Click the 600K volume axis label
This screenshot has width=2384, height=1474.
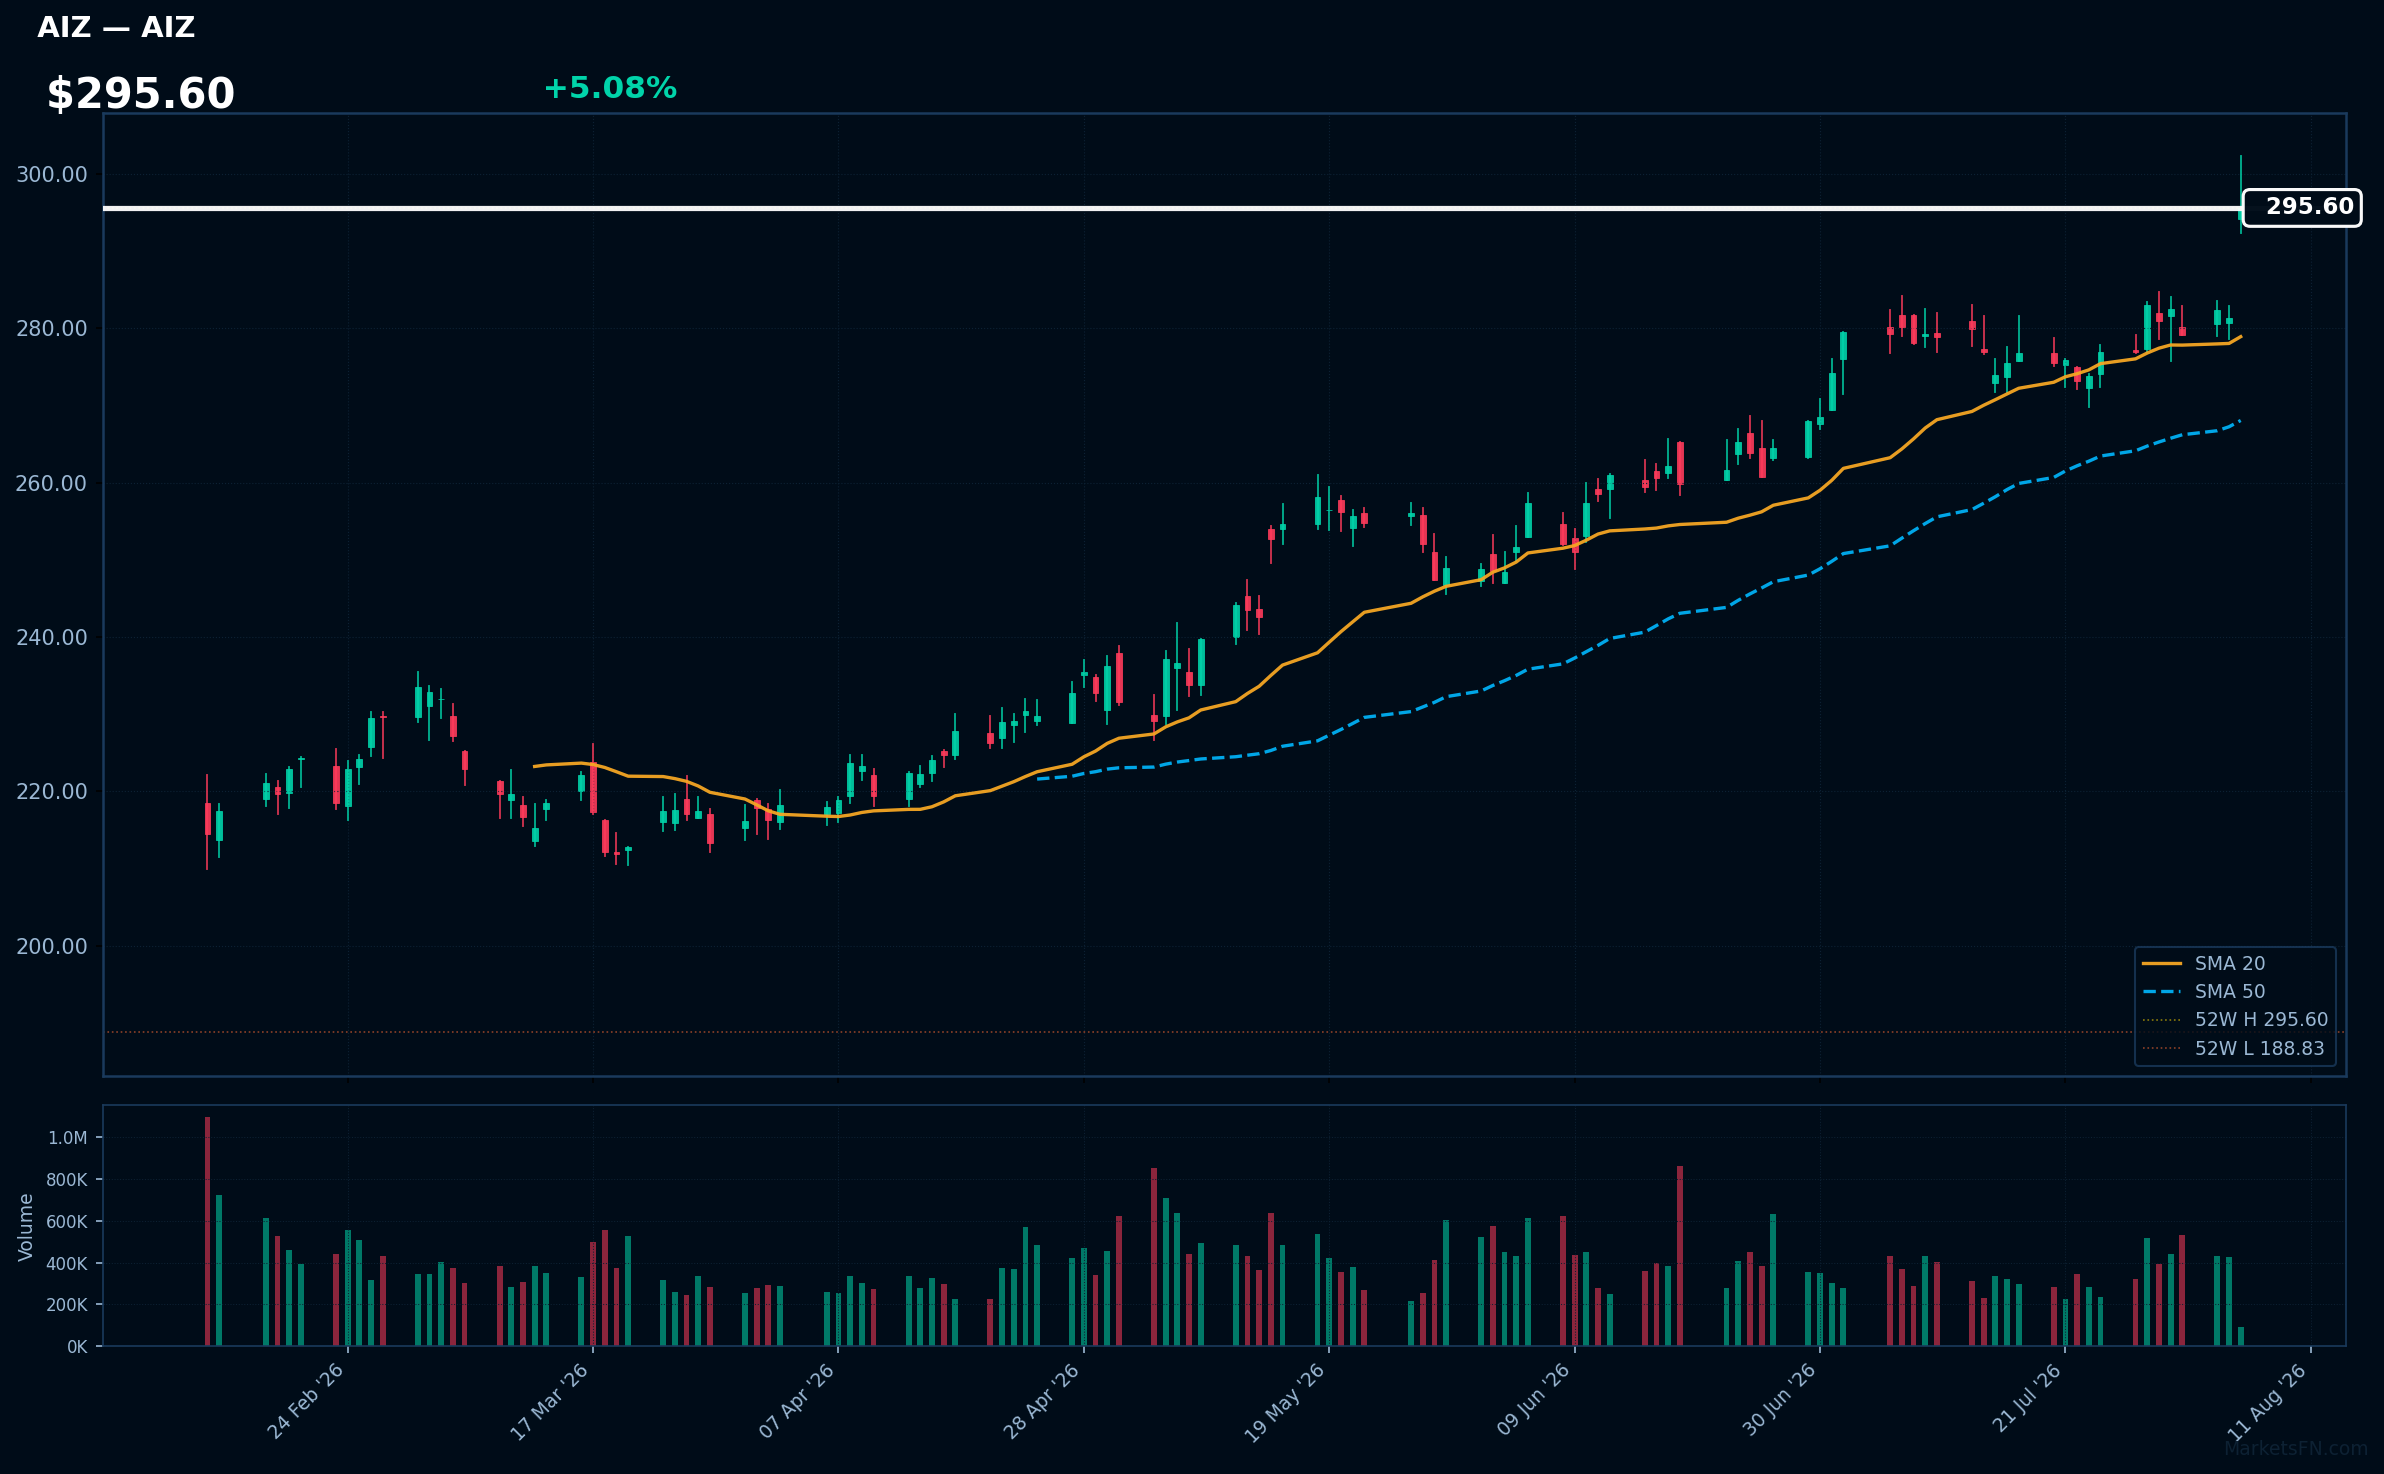(67, 1222)
